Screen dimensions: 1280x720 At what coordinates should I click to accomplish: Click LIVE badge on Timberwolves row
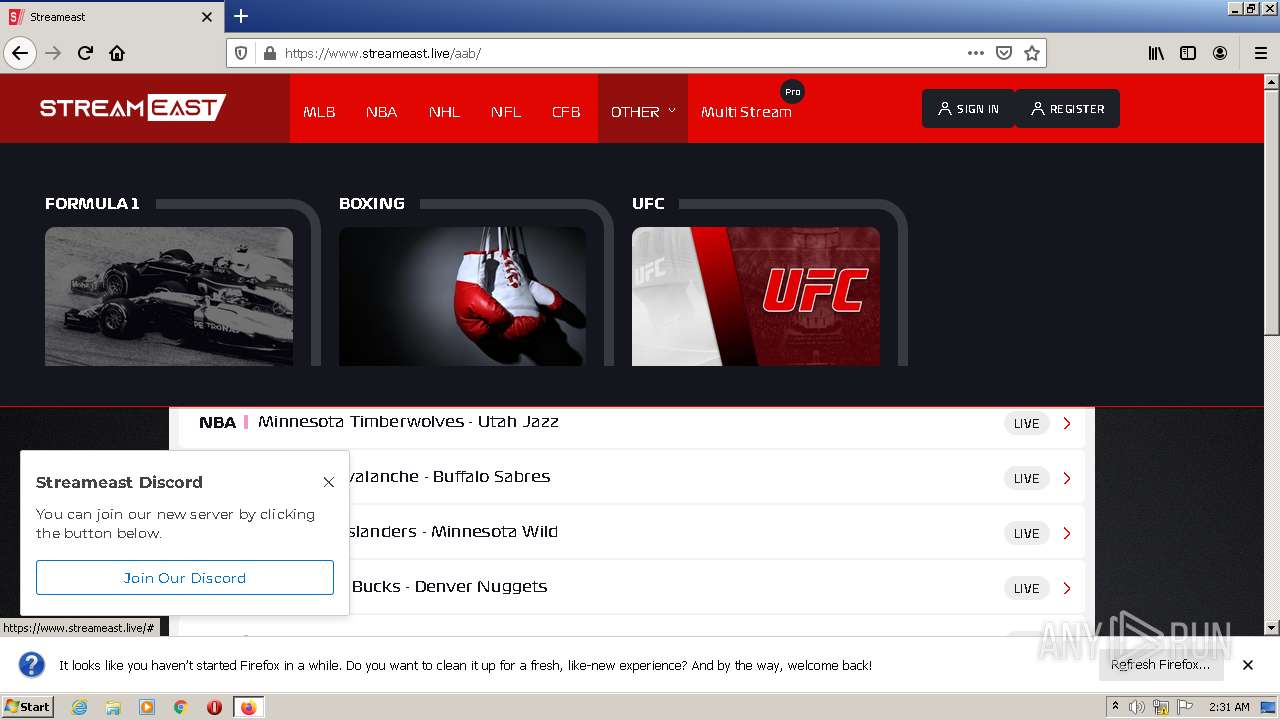1027,423
